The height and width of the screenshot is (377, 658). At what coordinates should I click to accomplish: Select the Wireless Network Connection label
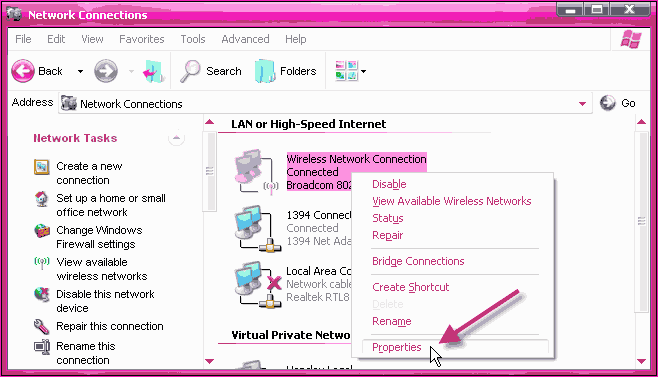(356, 159)
